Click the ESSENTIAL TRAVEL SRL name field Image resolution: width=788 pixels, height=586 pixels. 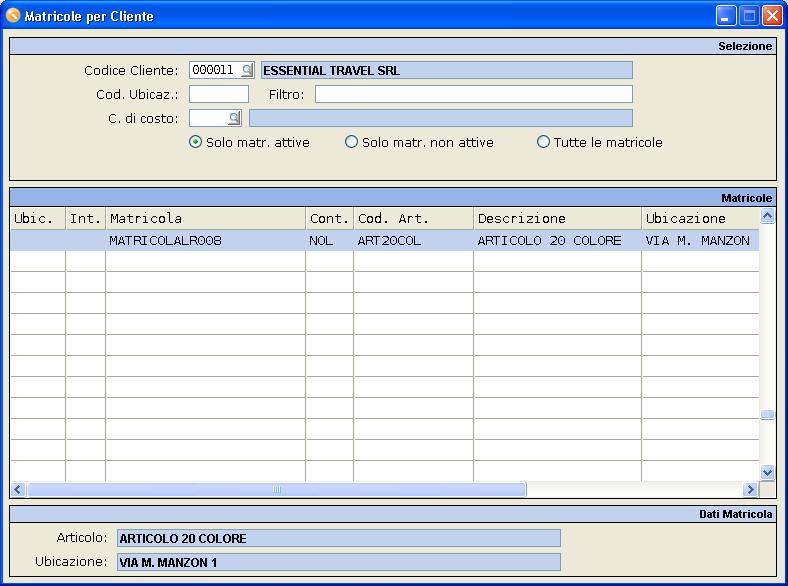pyautogui.click(x=446, y=70)
